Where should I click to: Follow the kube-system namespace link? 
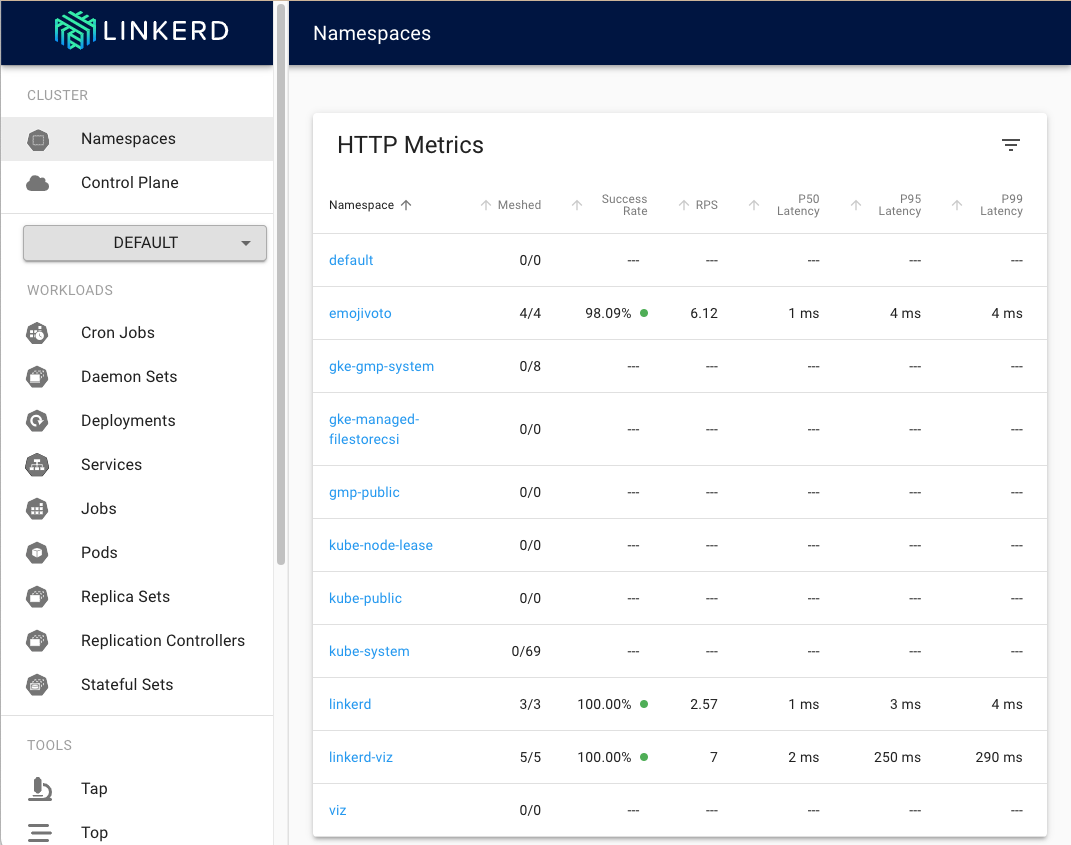coord(369,652)
